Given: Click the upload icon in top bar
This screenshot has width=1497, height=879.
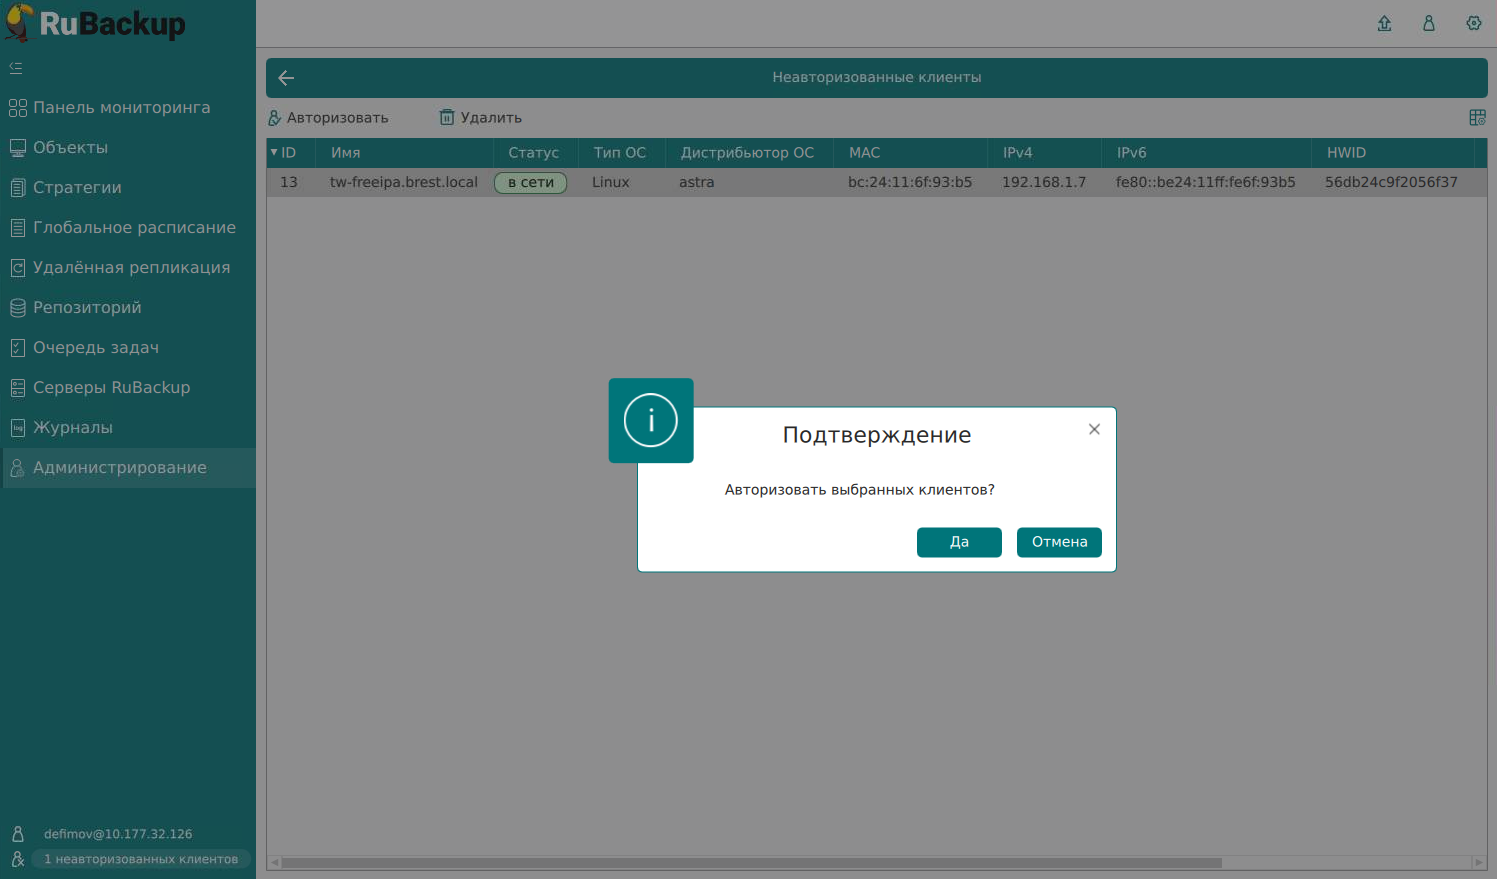Looking at the screenshot, I should (1384, 23).
